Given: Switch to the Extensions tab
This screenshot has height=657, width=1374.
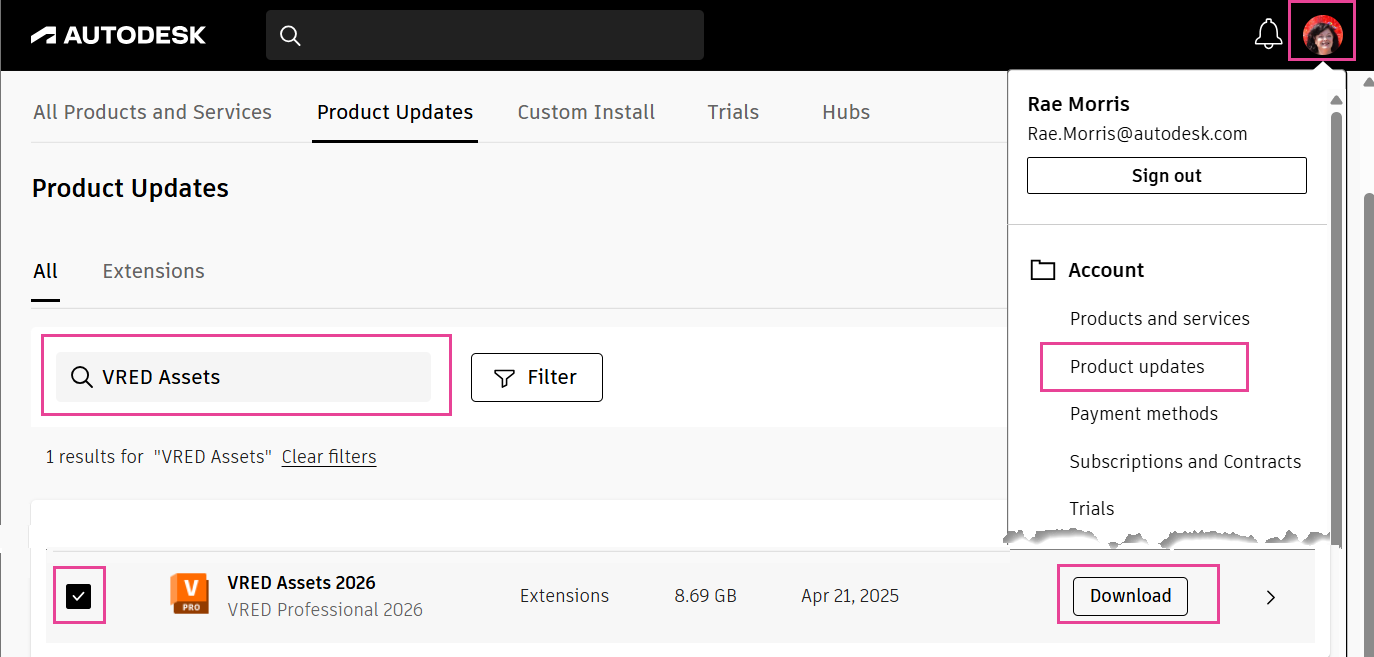Looking at the screenshot, I should point(153,271).
